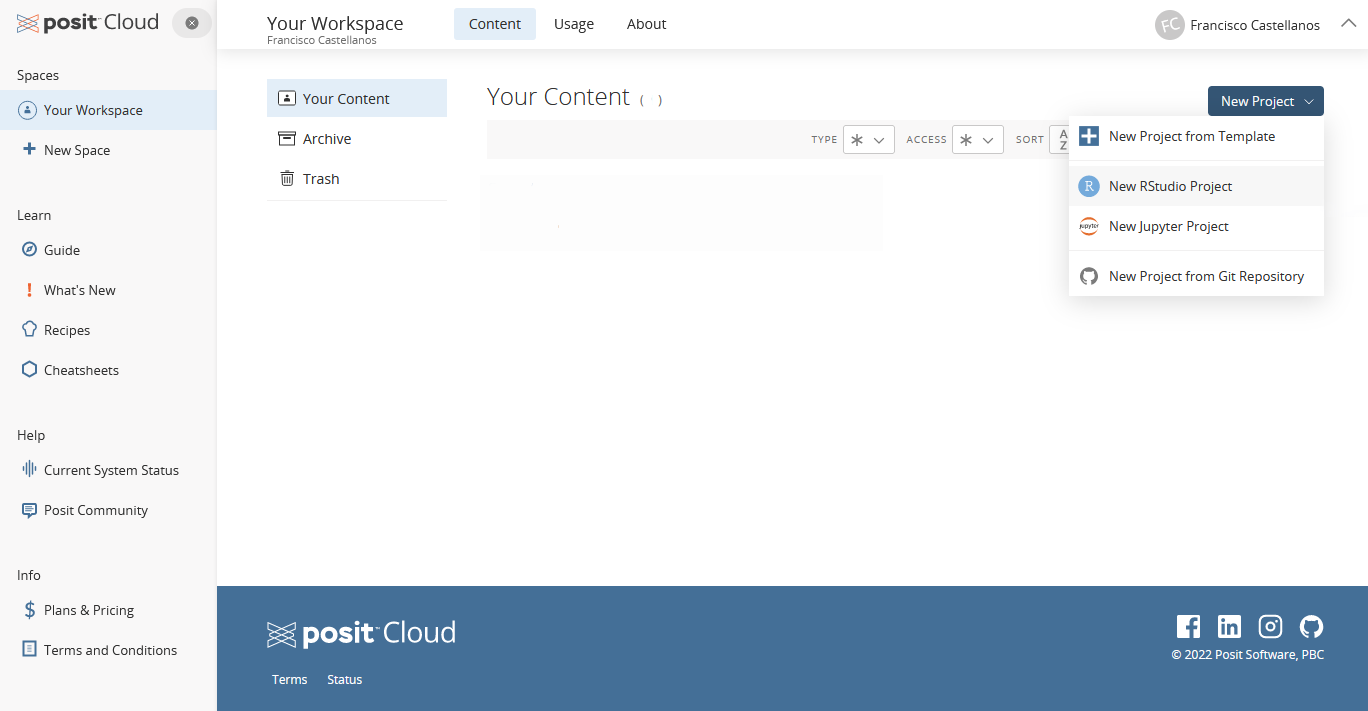This screenshot has height=711, width=1368.
Task: Choose New Project from Git Repository
Action: click(1196, 276)
